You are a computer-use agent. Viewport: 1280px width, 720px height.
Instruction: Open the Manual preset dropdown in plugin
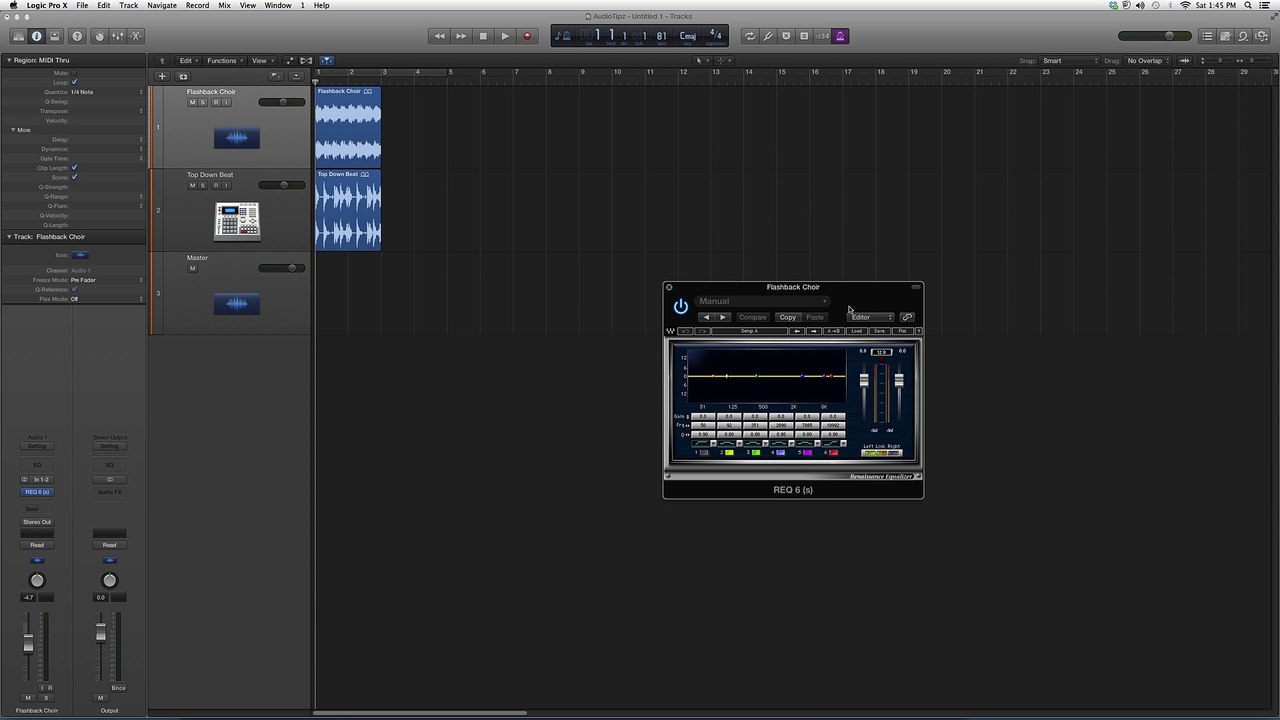(x=763, y=301)
